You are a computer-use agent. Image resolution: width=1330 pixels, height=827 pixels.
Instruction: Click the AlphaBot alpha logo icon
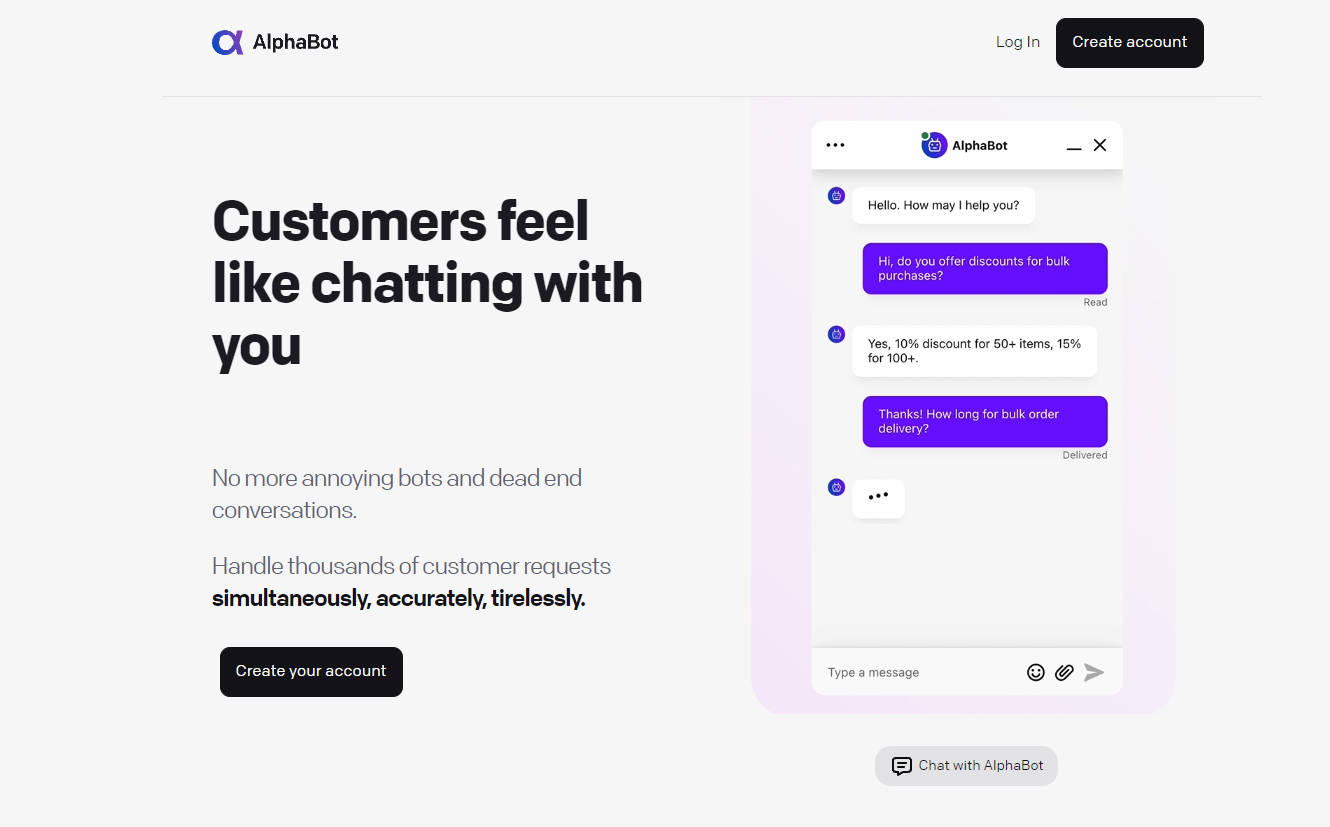pos(226,42)
